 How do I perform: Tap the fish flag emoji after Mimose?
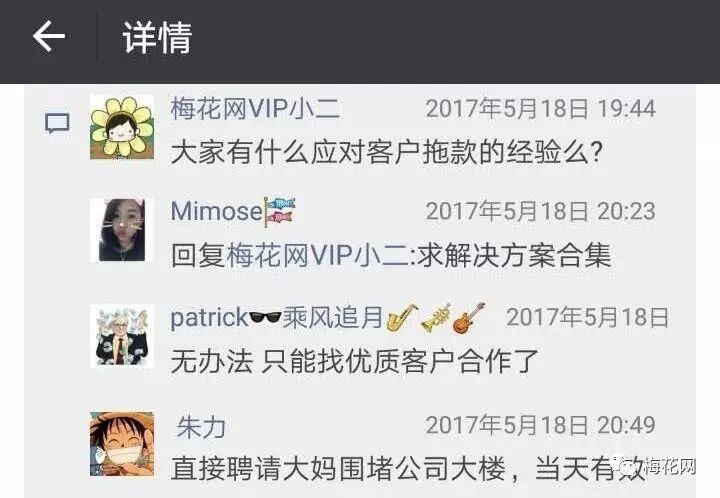pyautogui.click(x=280, y=211)
